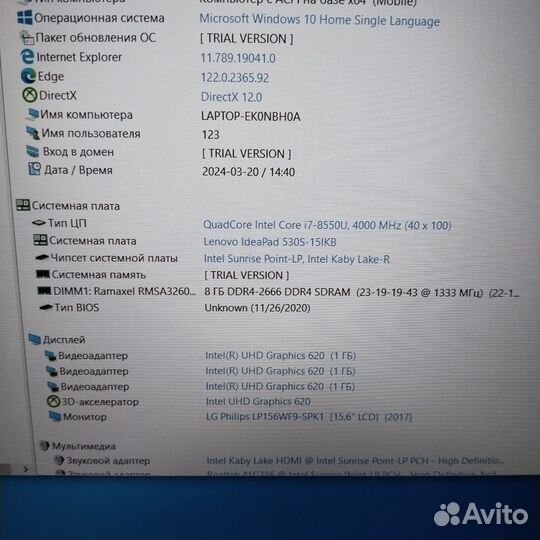Click the chipset icon beside Чипсет системной платы
The height and width of the screenshot is (540, 540).
[42, 258]
